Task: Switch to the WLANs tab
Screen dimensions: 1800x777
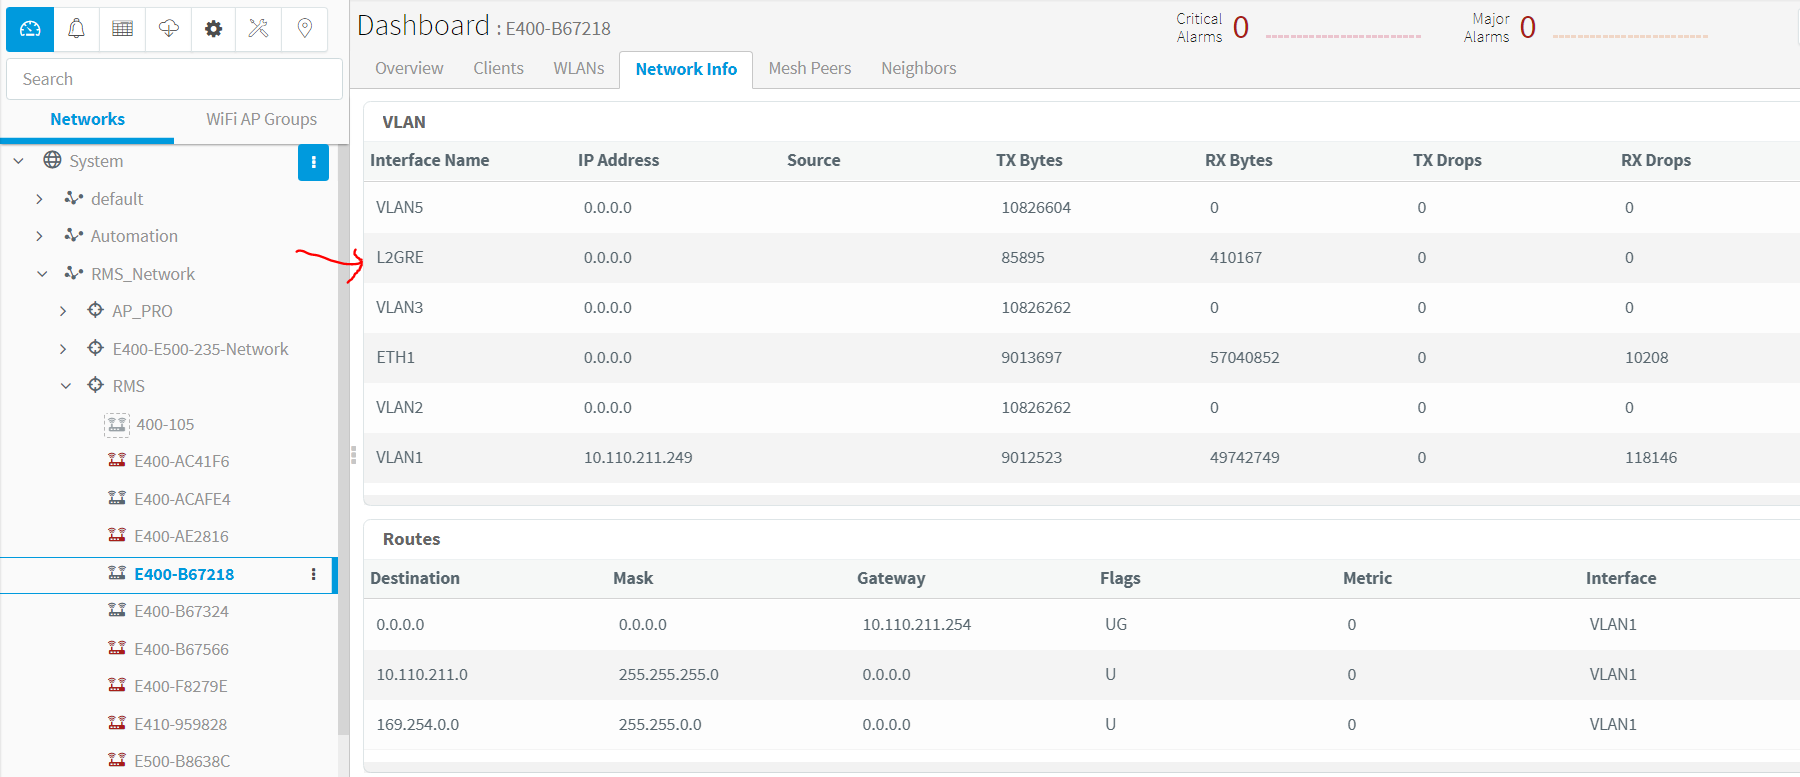Action: tap(578, 68)
